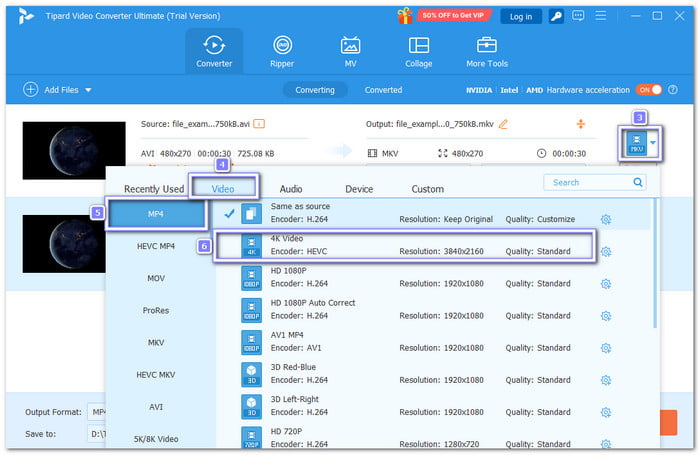Select MOV format category
This screenshot has width=700, height=455.
click(x=156, y=278)
